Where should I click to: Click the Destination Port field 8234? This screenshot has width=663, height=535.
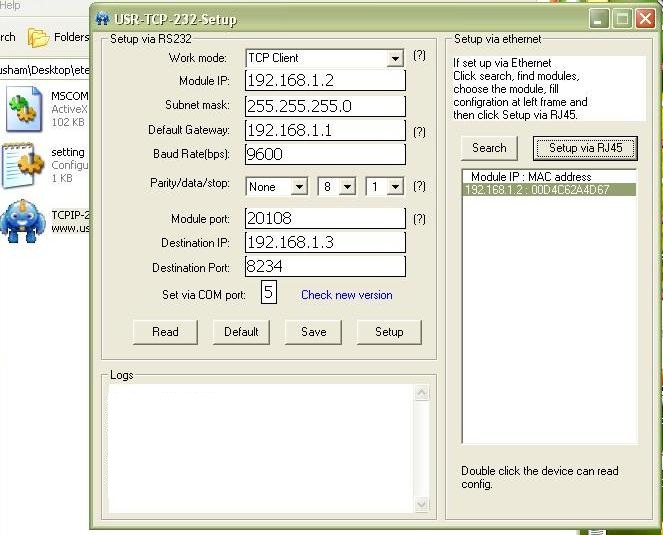coord(325,266)
